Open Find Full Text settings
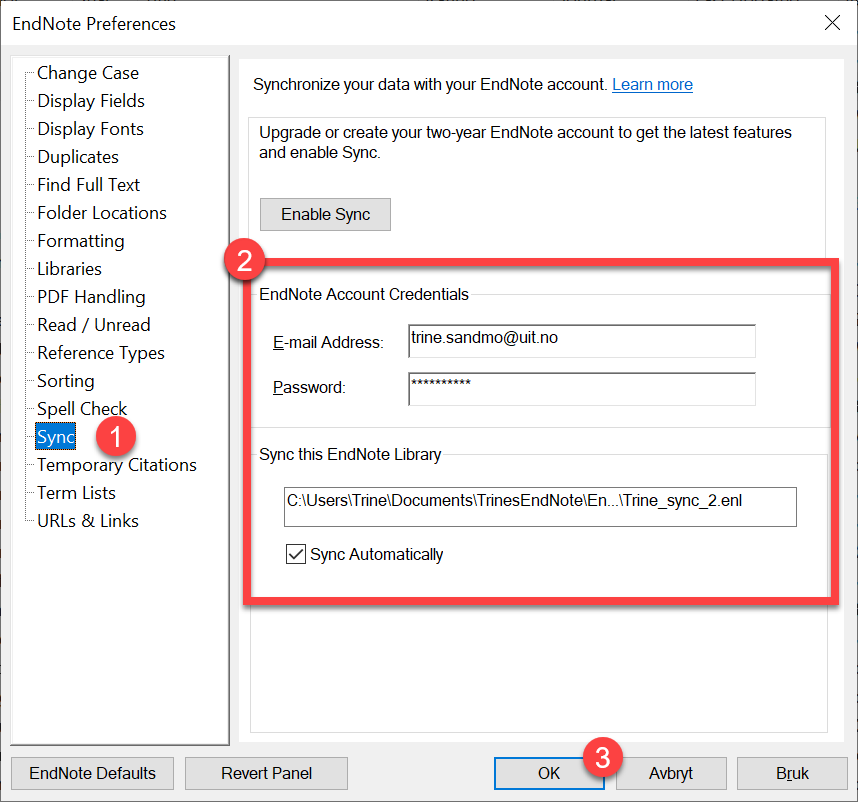The height and width of the screenshot is (802, 858). [x=88, y=185]
